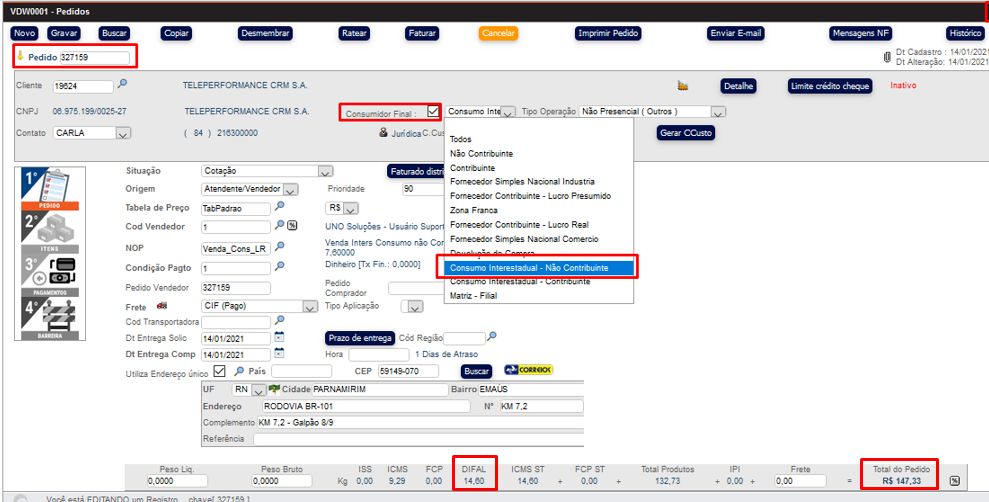Click the magnifier search icon beside Cliente field

[123, 85]
